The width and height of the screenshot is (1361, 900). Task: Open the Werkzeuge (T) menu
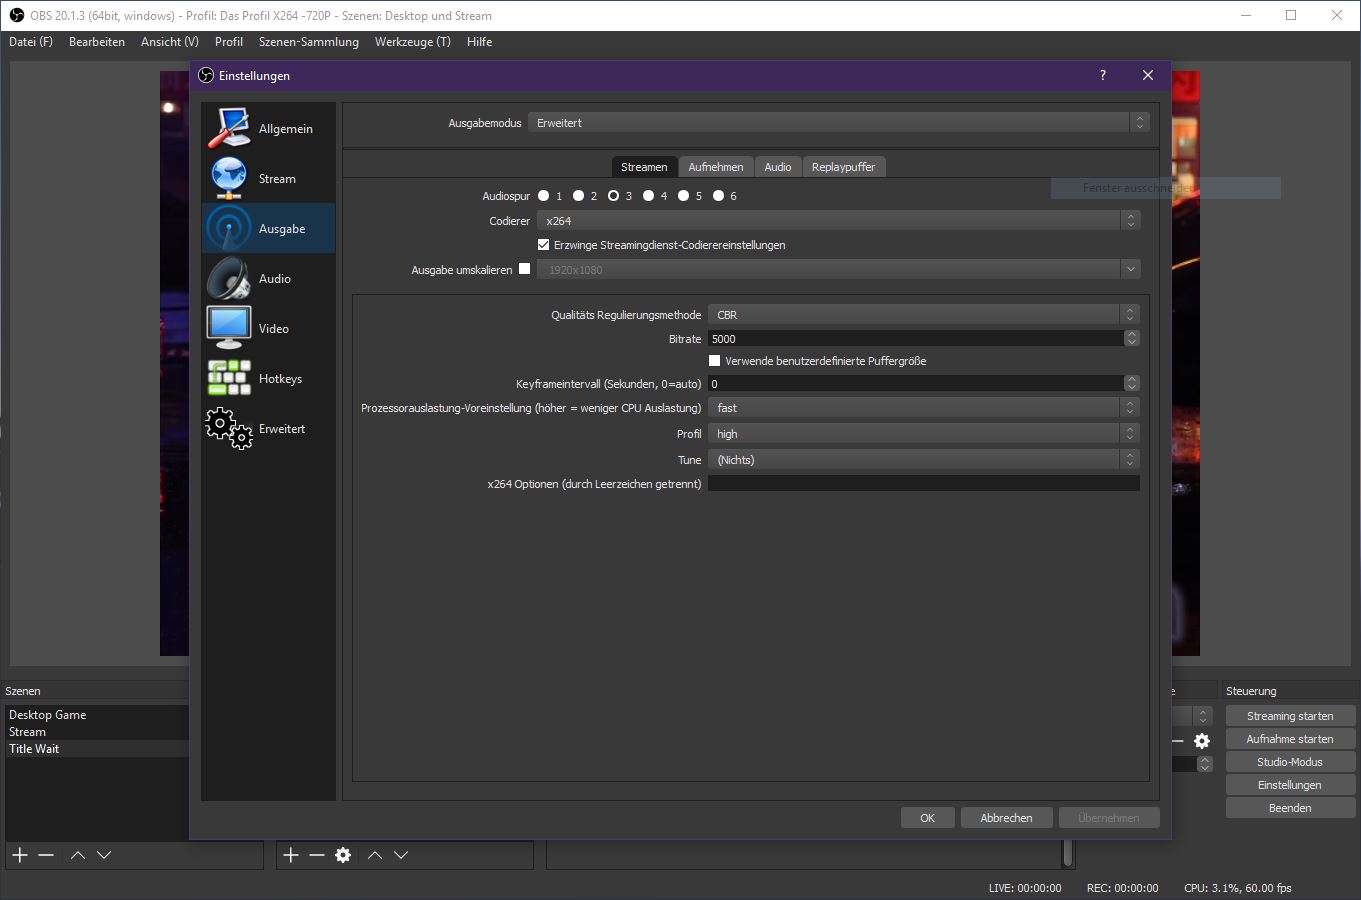pyautogui.click(x=413, y=42)
